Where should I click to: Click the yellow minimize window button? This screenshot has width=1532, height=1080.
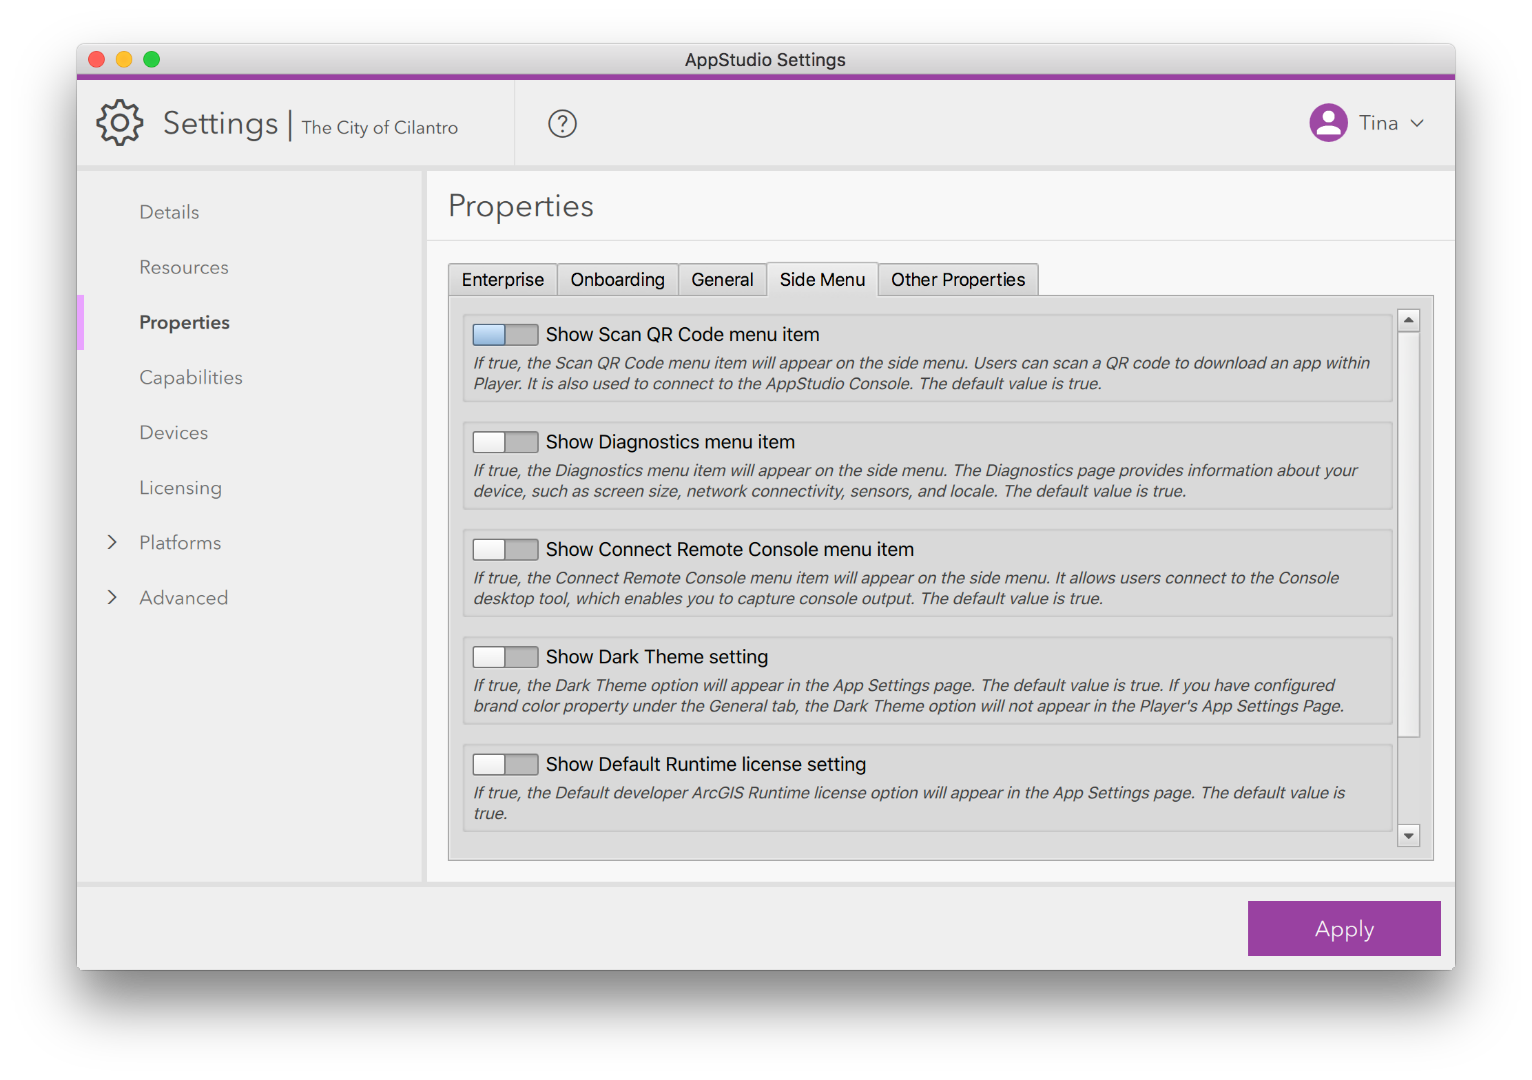point(124,59)
